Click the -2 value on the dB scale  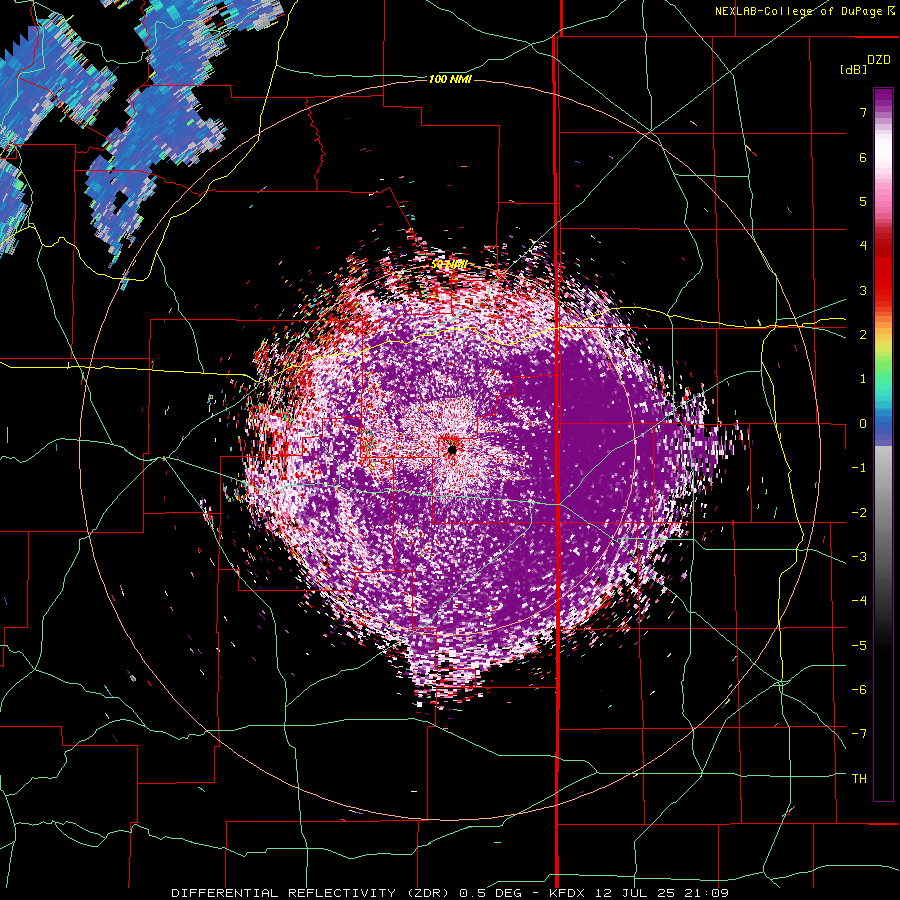[859, 513]
